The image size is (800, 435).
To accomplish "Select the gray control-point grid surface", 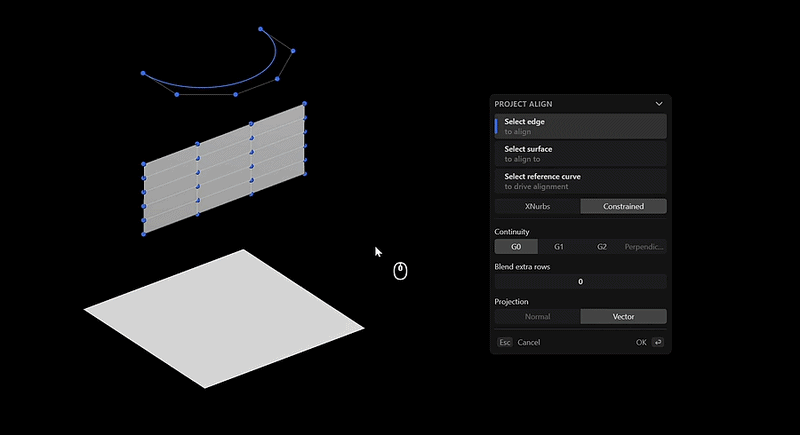I will click(224, 168).
